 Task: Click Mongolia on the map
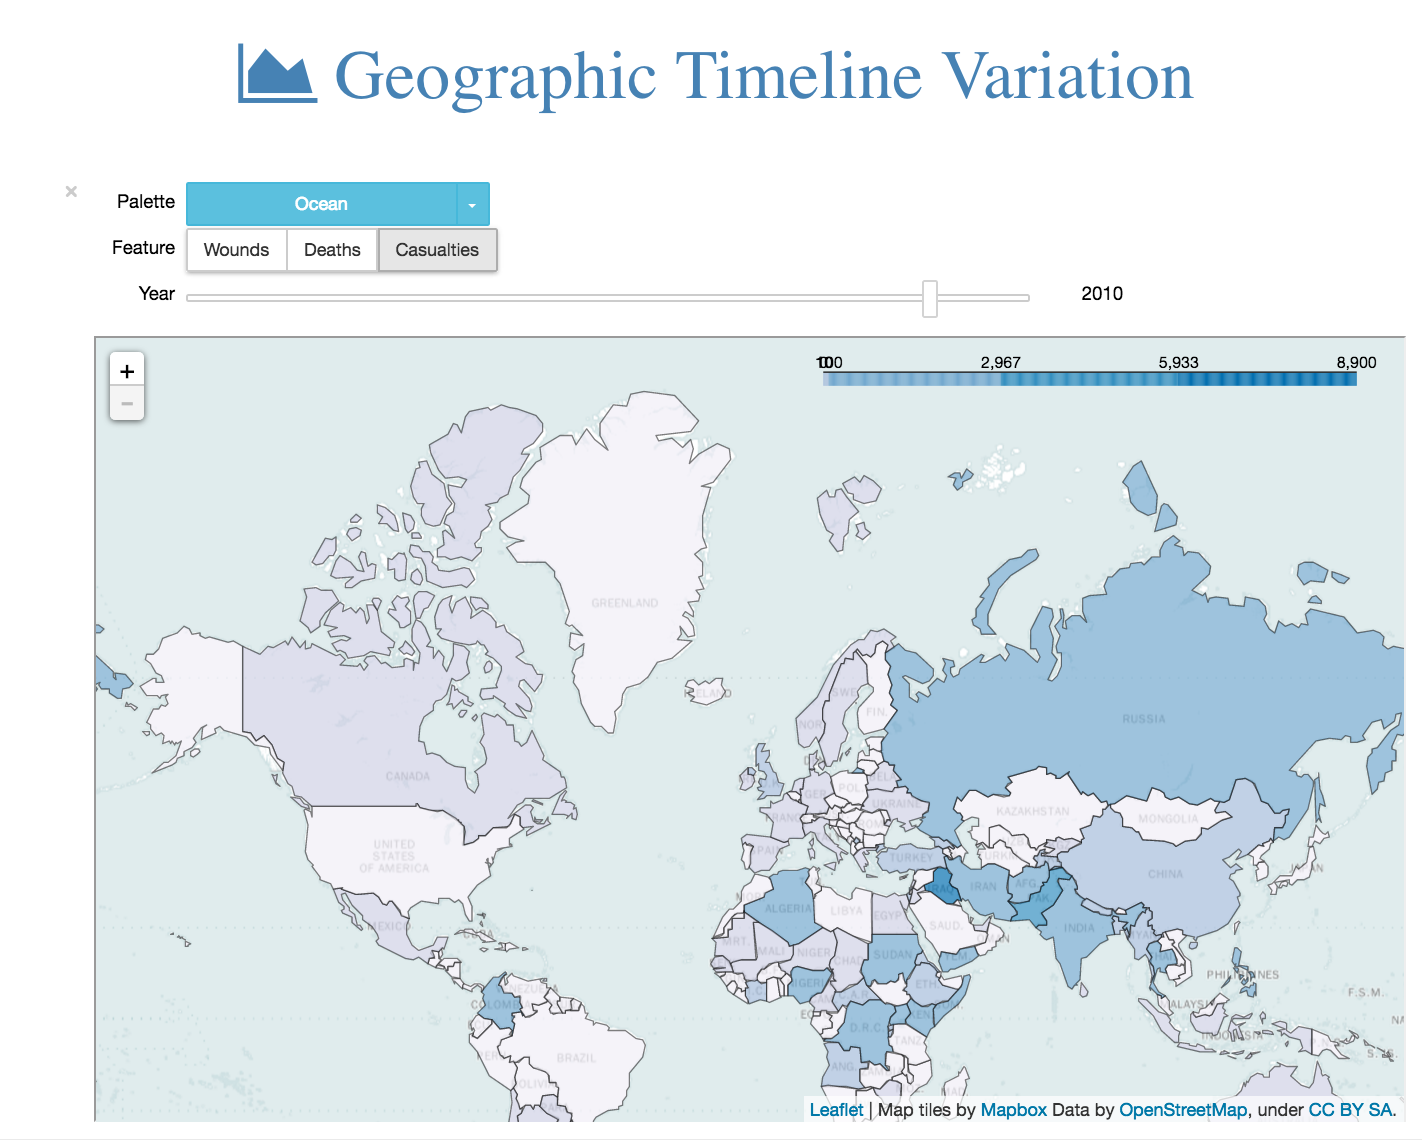(1168, 818)
